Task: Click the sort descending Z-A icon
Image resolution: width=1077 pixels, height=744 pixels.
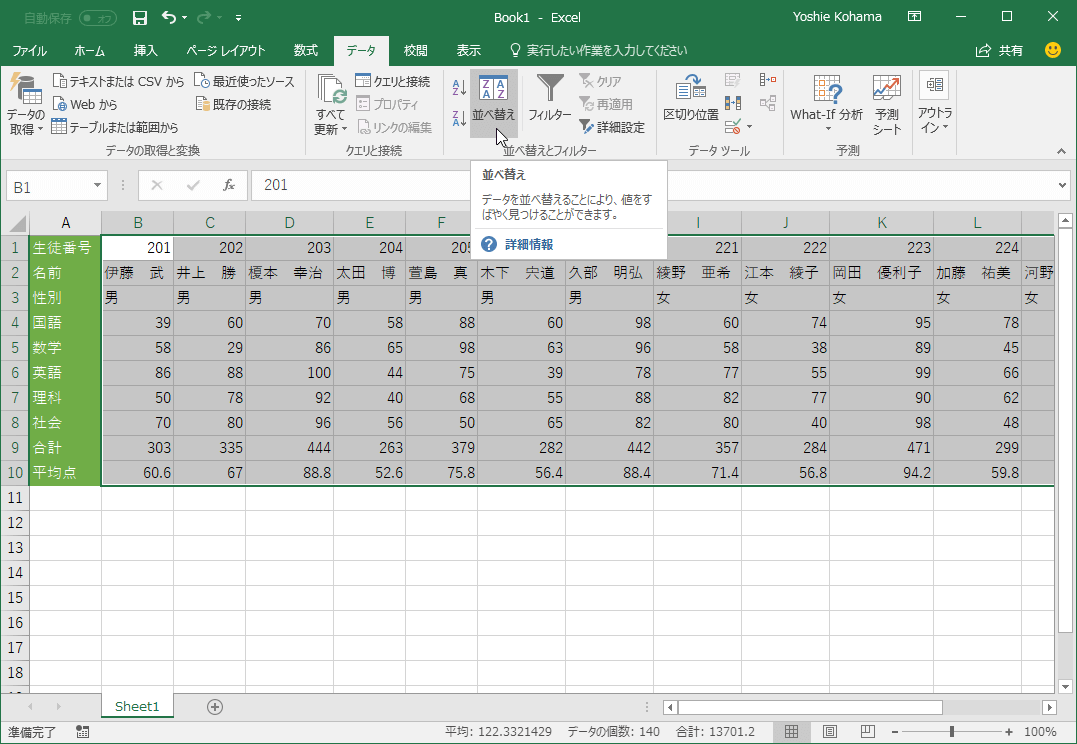Action: tap(459, 118)
